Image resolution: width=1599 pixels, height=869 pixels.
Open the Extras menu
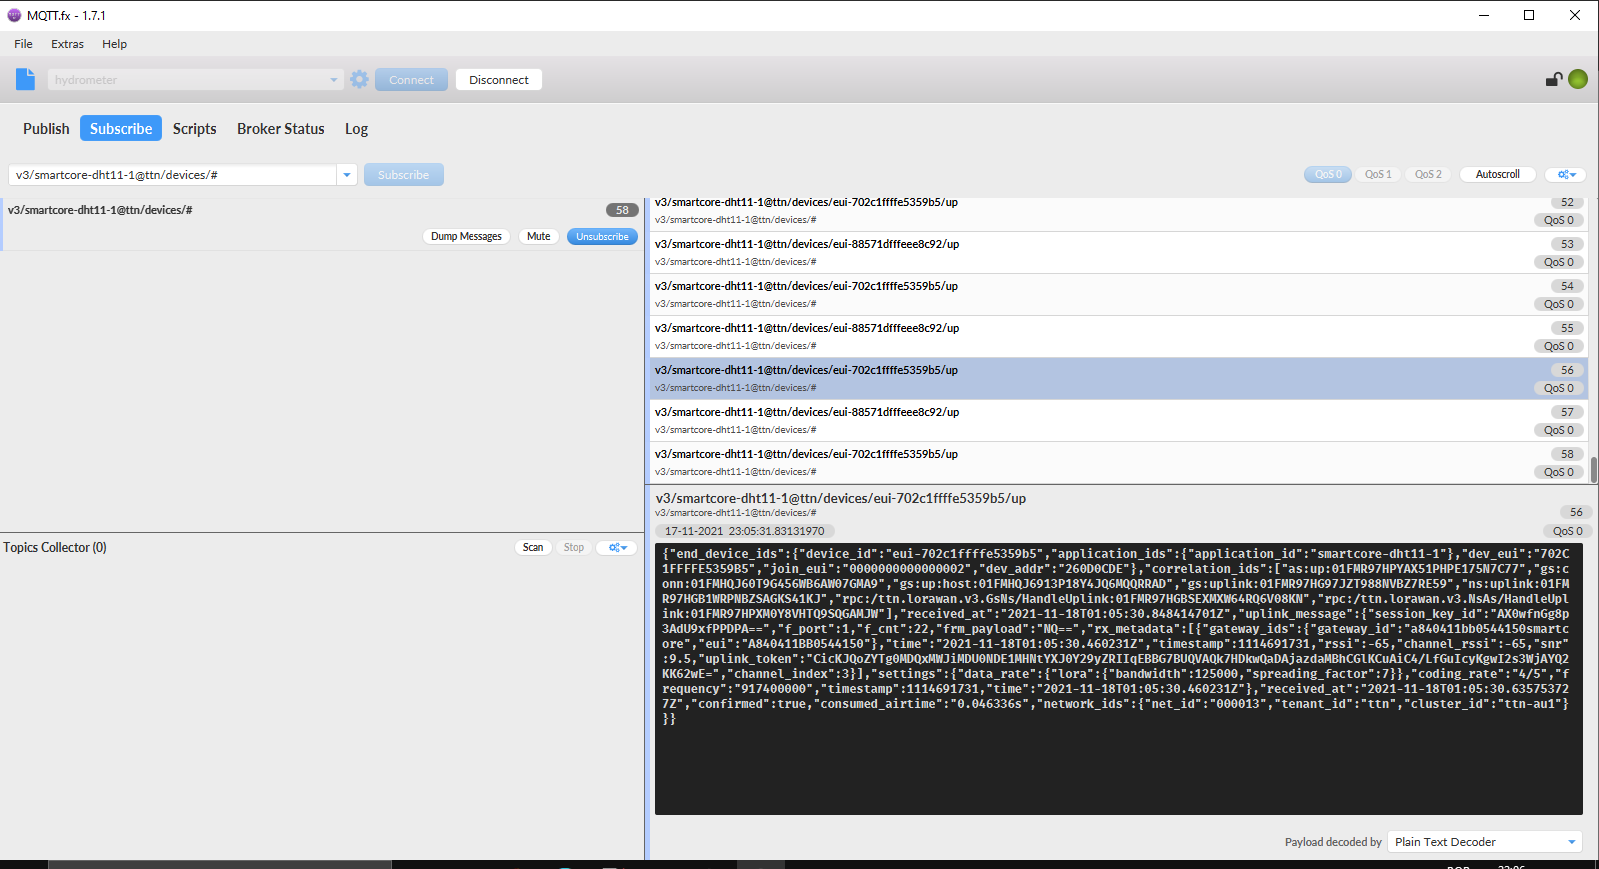click(67, 44)
